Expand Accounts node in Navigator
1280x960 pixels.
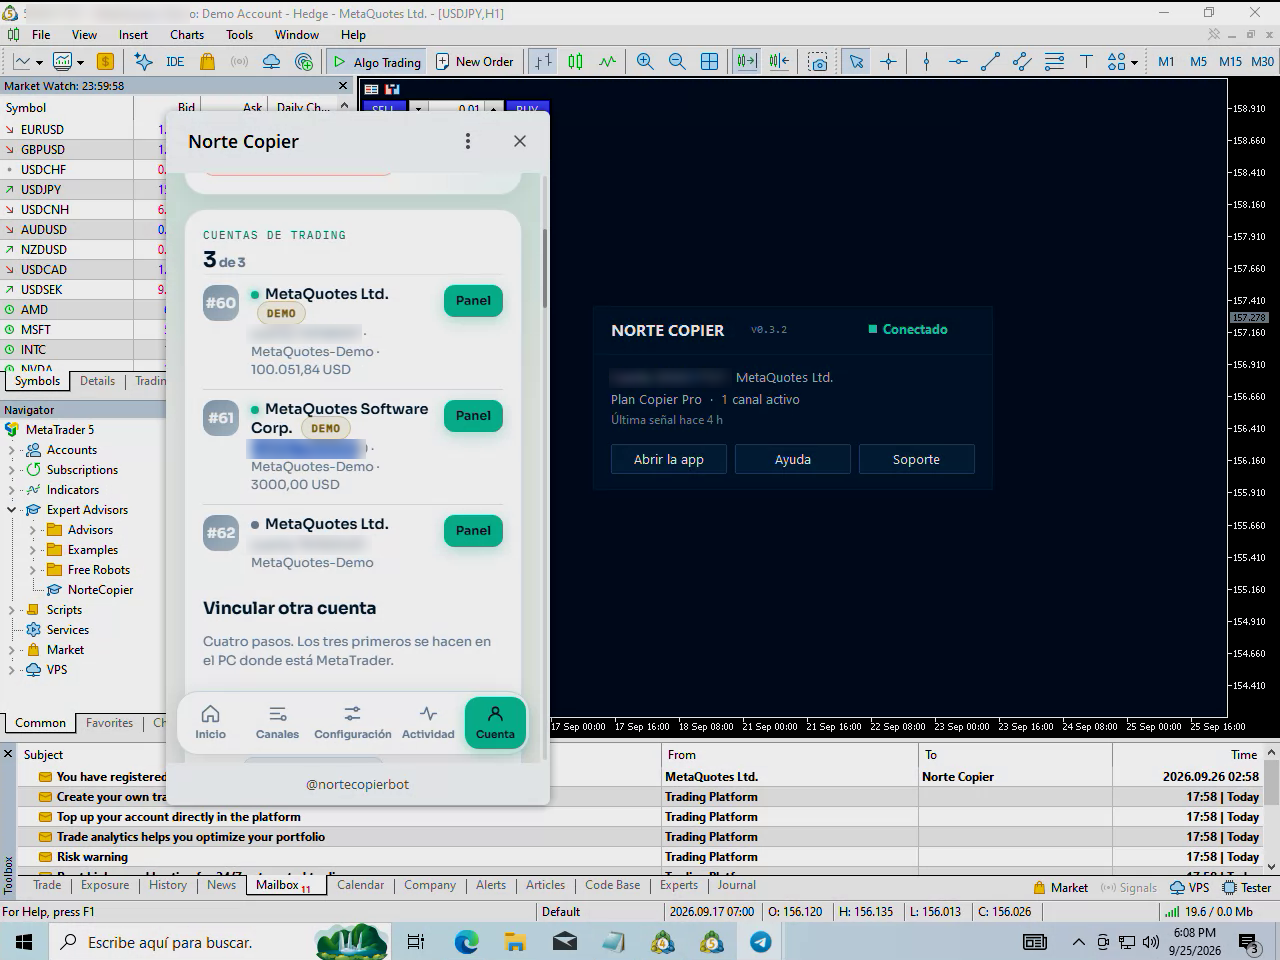pos(12,450)
